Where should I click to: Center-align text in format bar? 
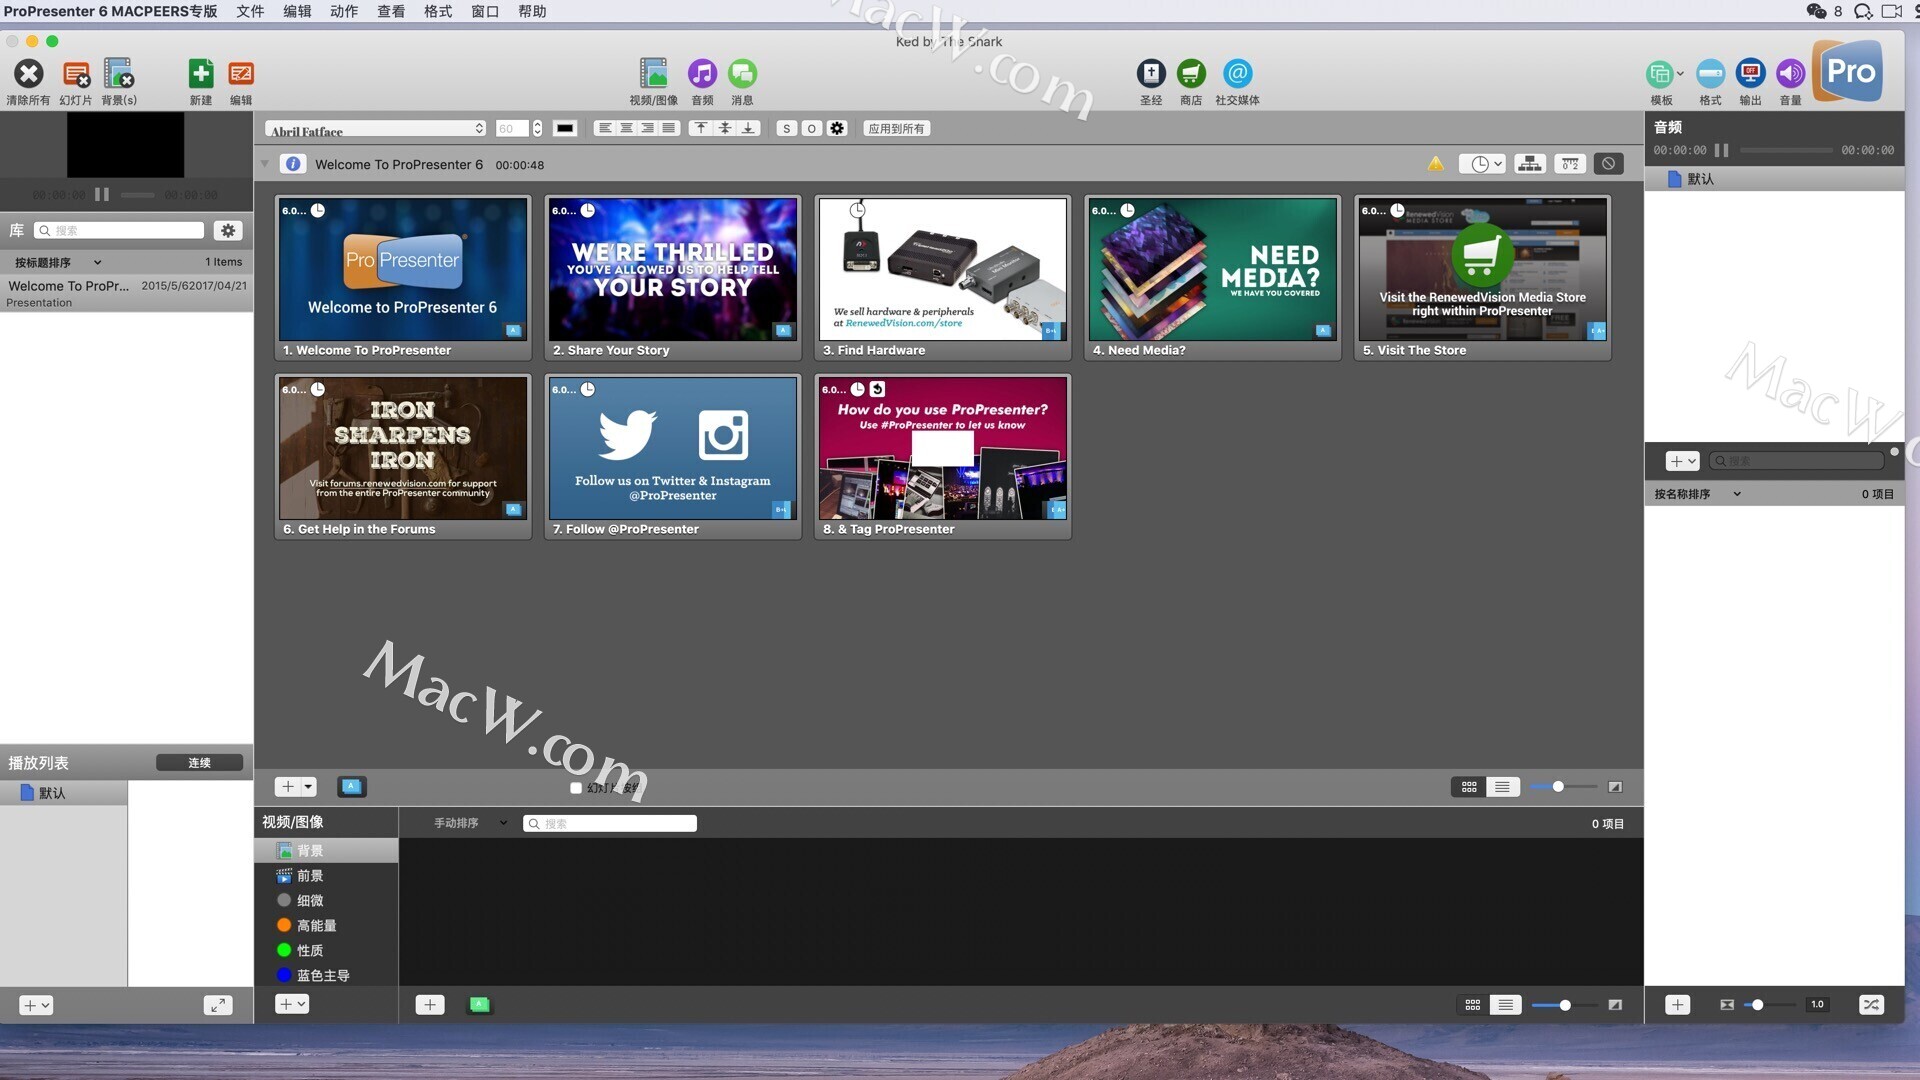click(626, 128)
